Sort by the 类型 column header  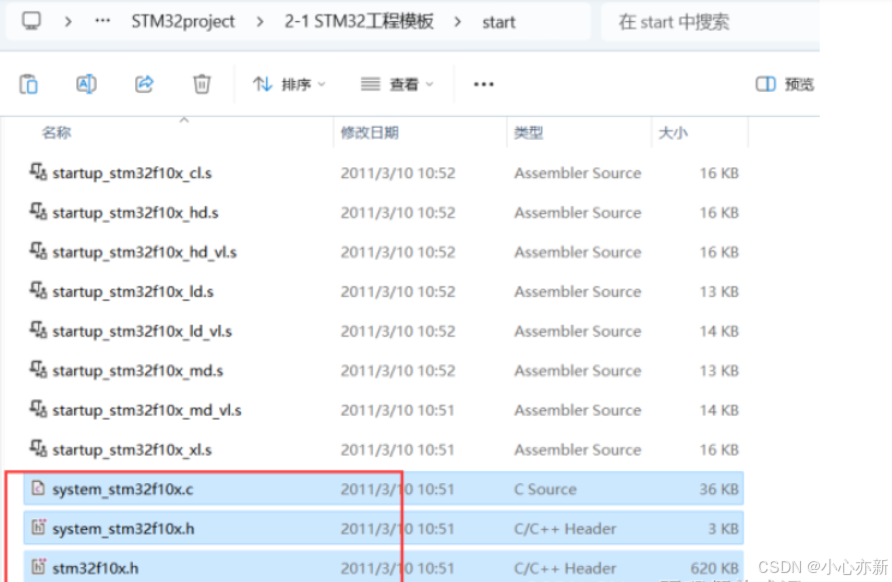[x=528, y=133]
